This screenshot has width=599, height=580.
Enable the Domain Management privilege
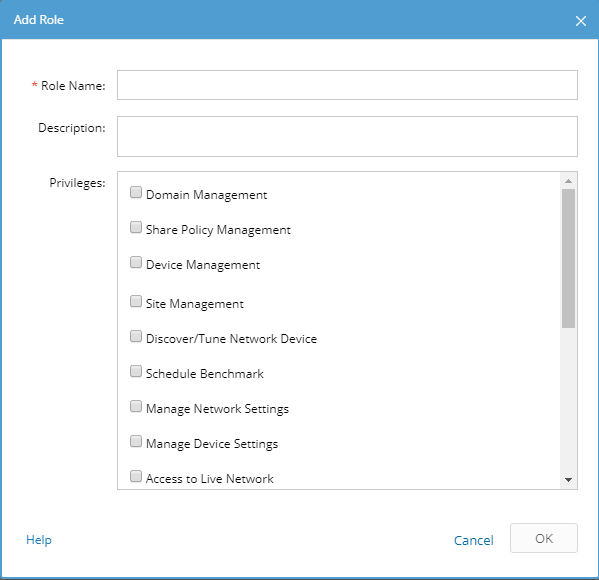136,192
